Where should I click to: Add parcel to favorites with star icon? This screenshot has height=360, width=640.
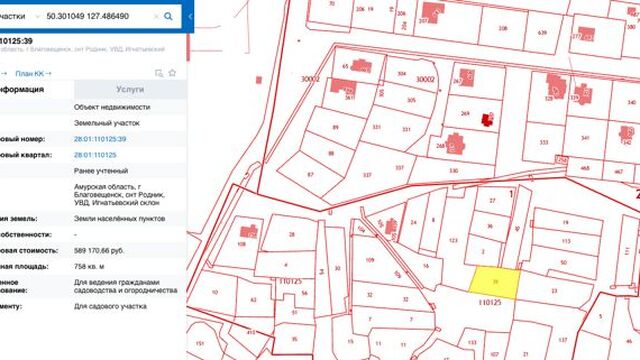(172, 73)
